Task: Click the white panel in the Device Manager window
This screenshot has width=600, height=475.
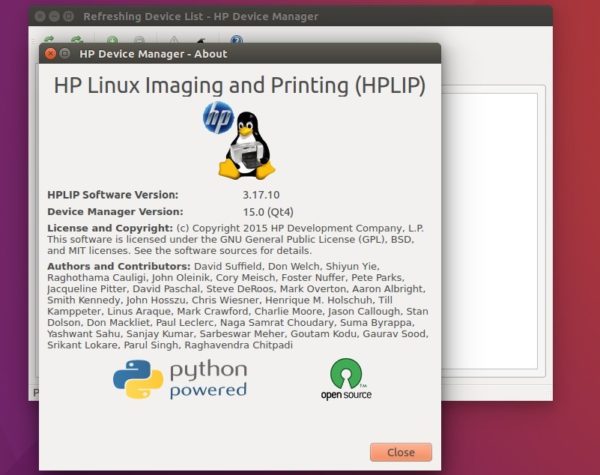Action: (489, 231)
